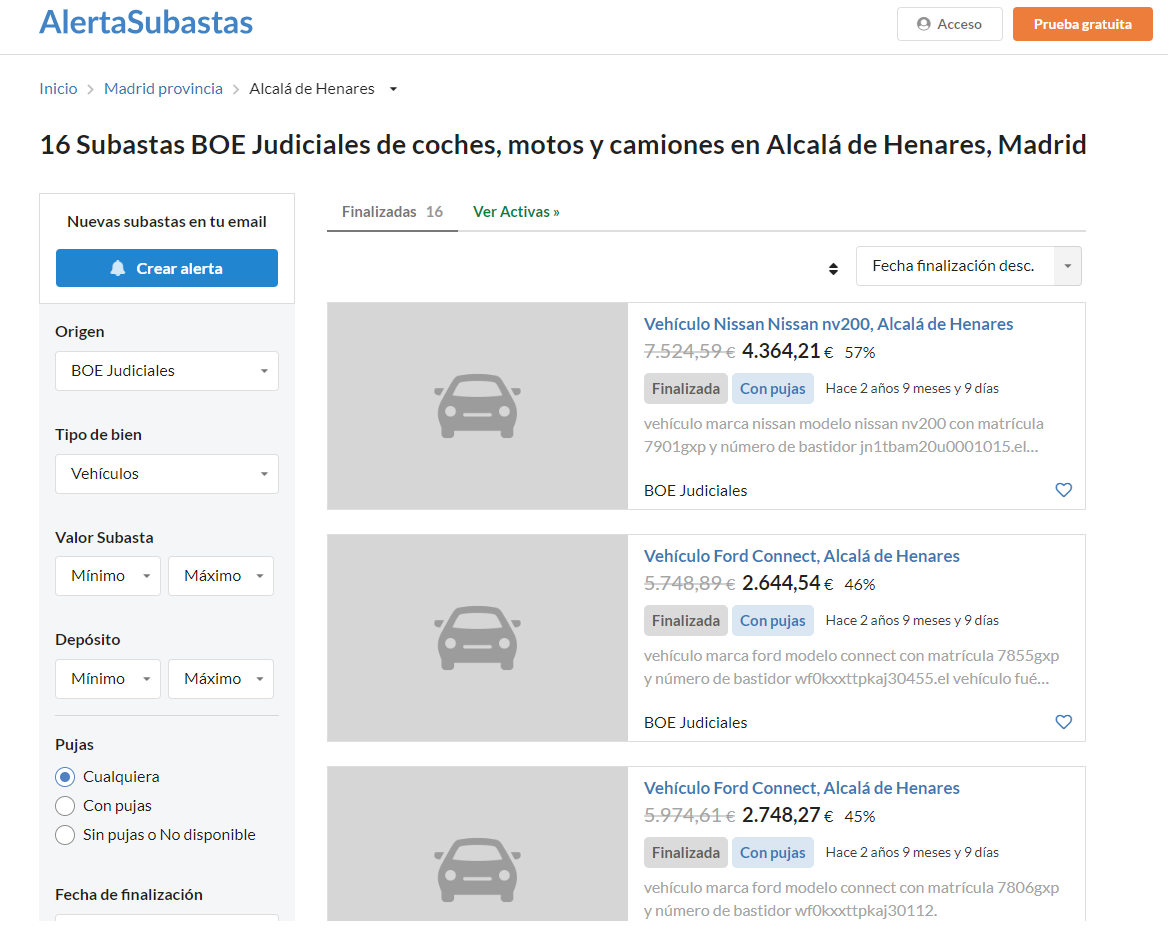This screenshot has height=930, width=1168.
Task: Click the third listing's car placeholder image
Action: point(477,860)
